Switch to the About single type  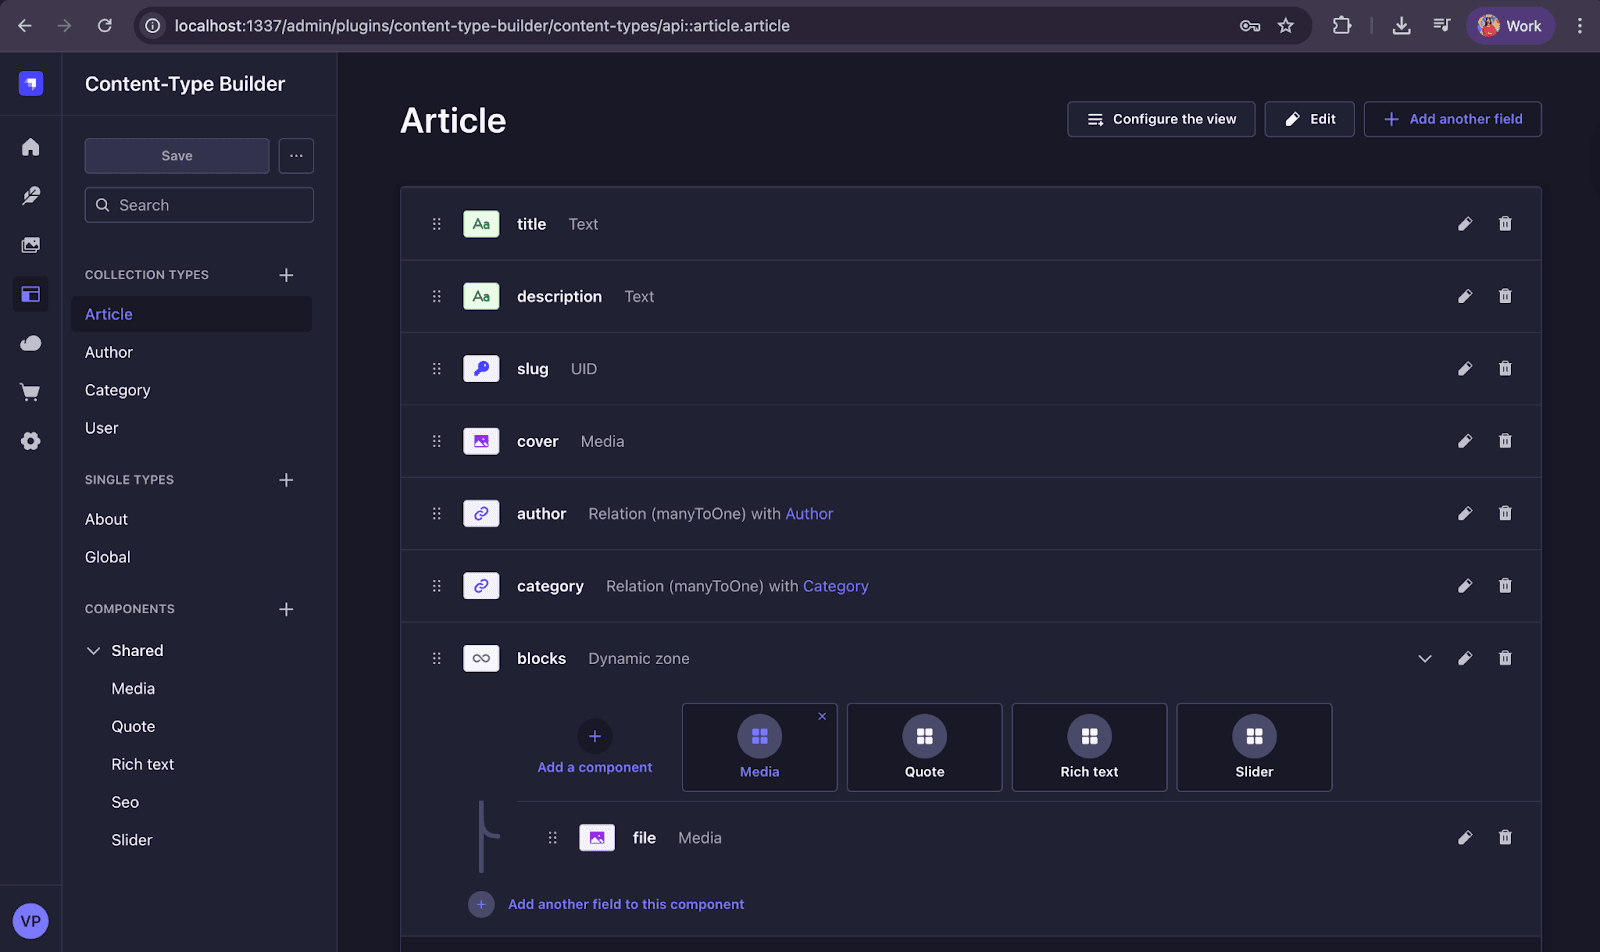105,519
